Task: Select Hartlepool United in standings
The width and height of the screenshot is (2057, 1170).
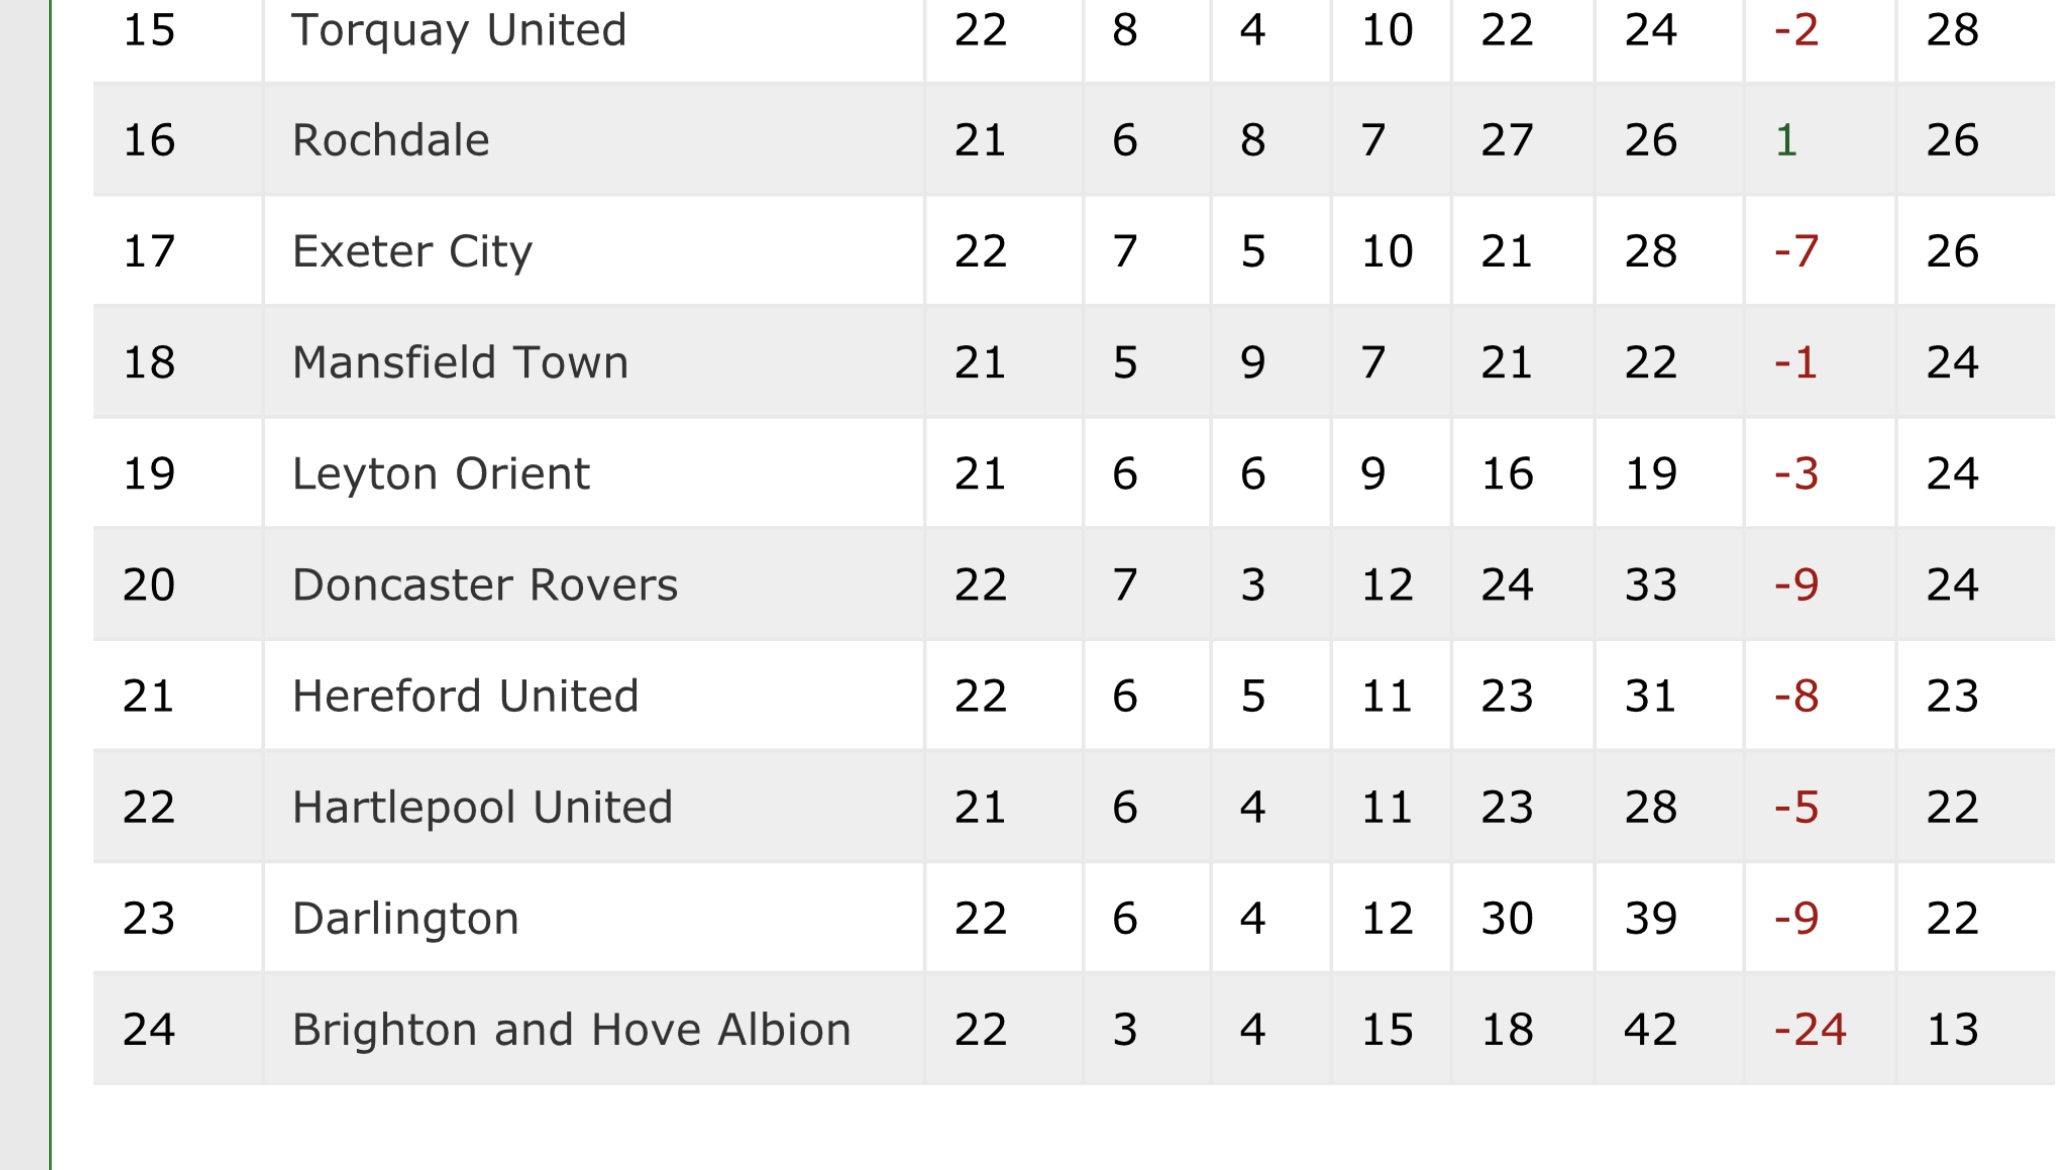Action: coord(482,807)
